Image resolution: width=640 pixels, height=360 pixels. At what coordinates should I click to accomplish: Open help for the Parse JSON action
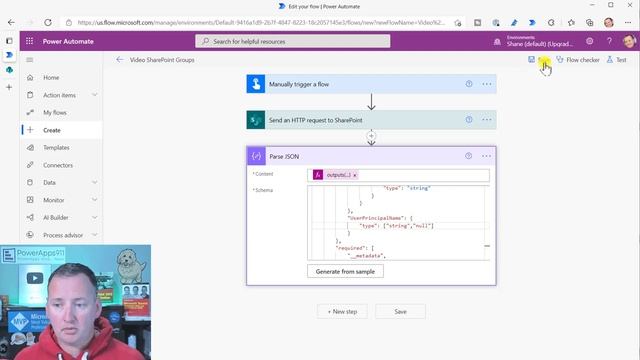coord(468,156)
